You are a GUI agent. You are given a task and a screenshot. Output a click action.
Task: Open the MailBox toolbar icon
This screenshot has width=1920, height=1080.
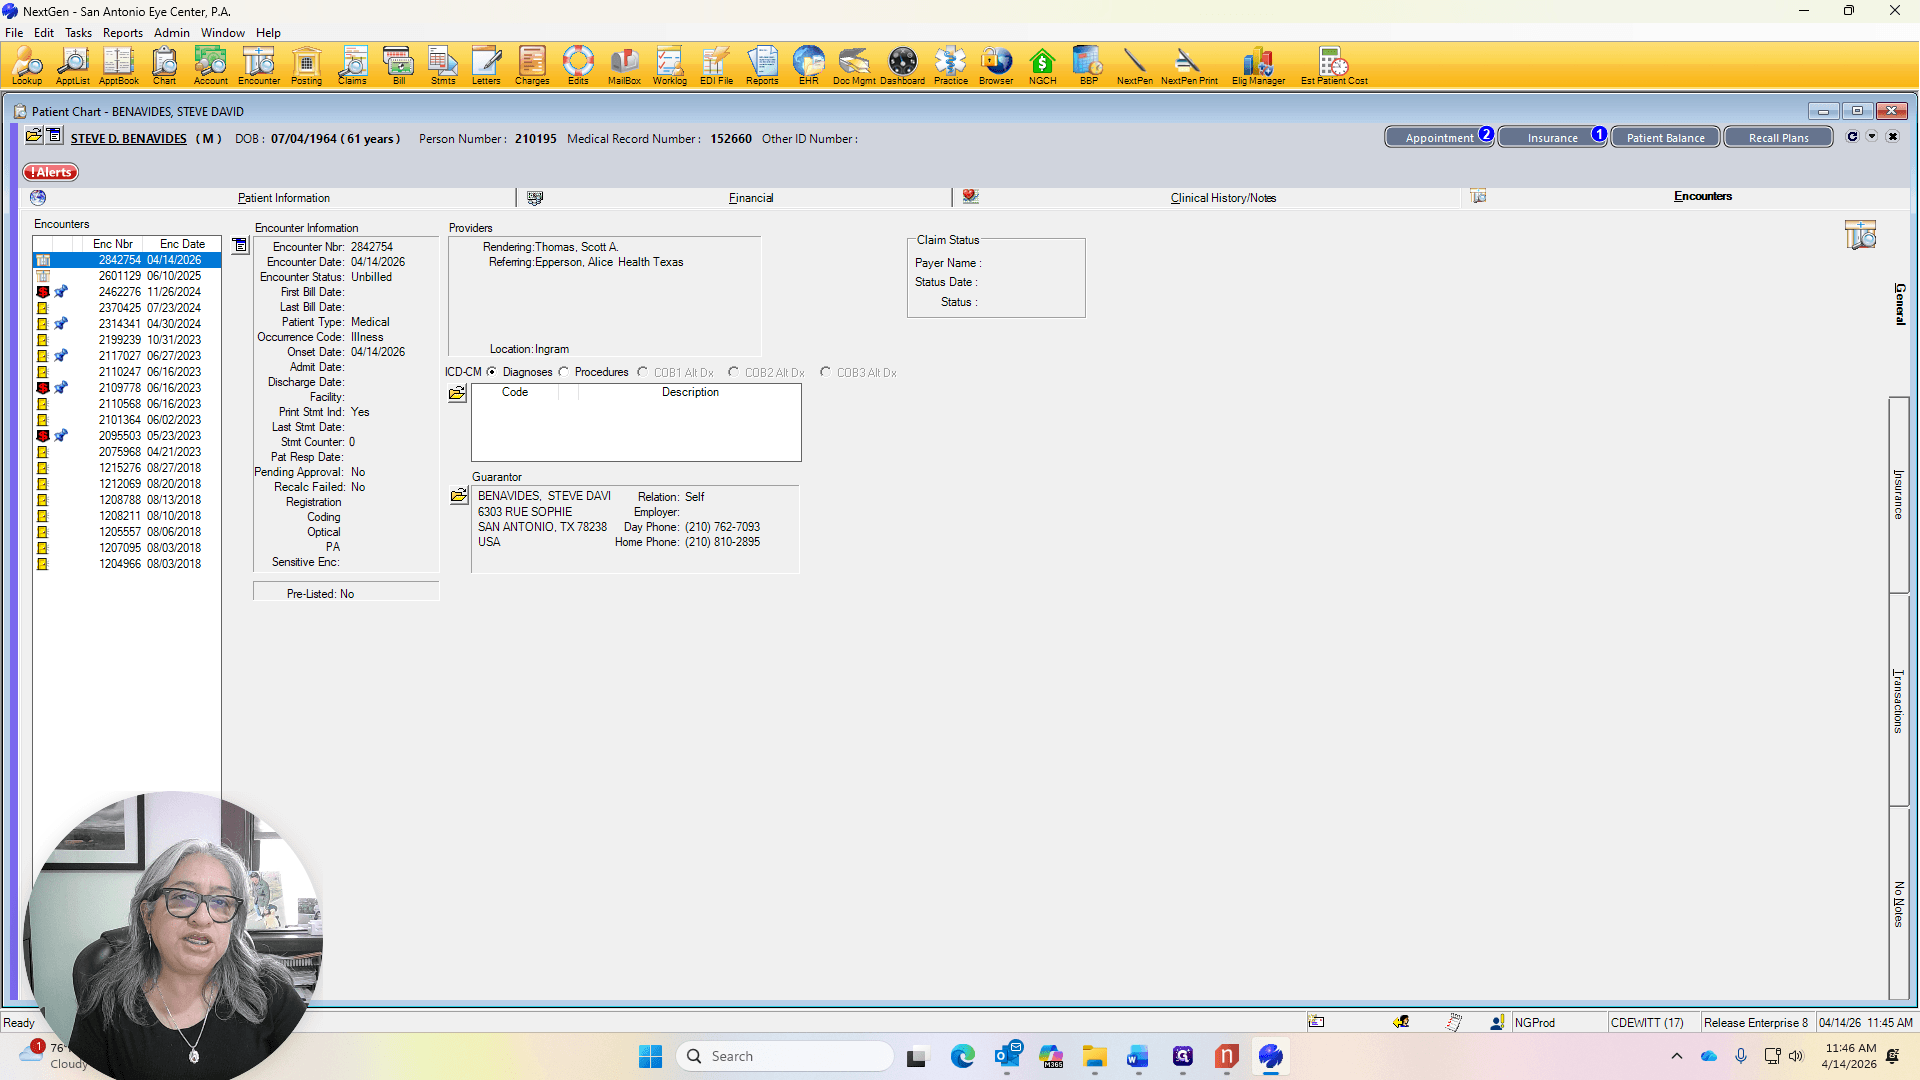point(624,65)
